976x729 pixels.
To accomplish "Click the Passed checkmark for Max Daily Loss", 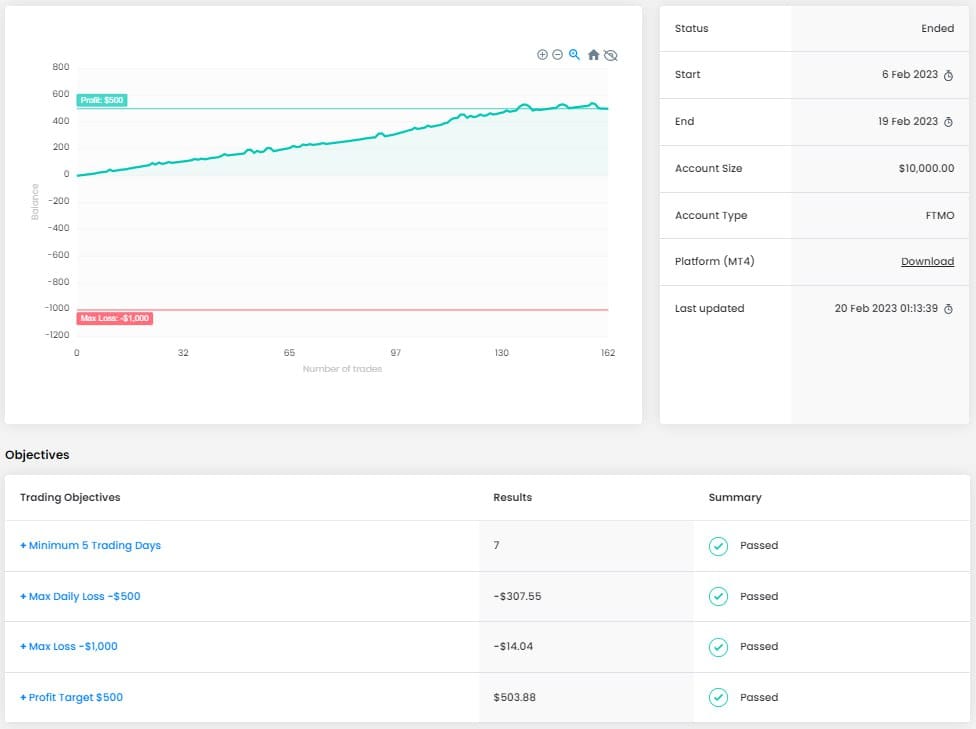I will click(718, 596).
